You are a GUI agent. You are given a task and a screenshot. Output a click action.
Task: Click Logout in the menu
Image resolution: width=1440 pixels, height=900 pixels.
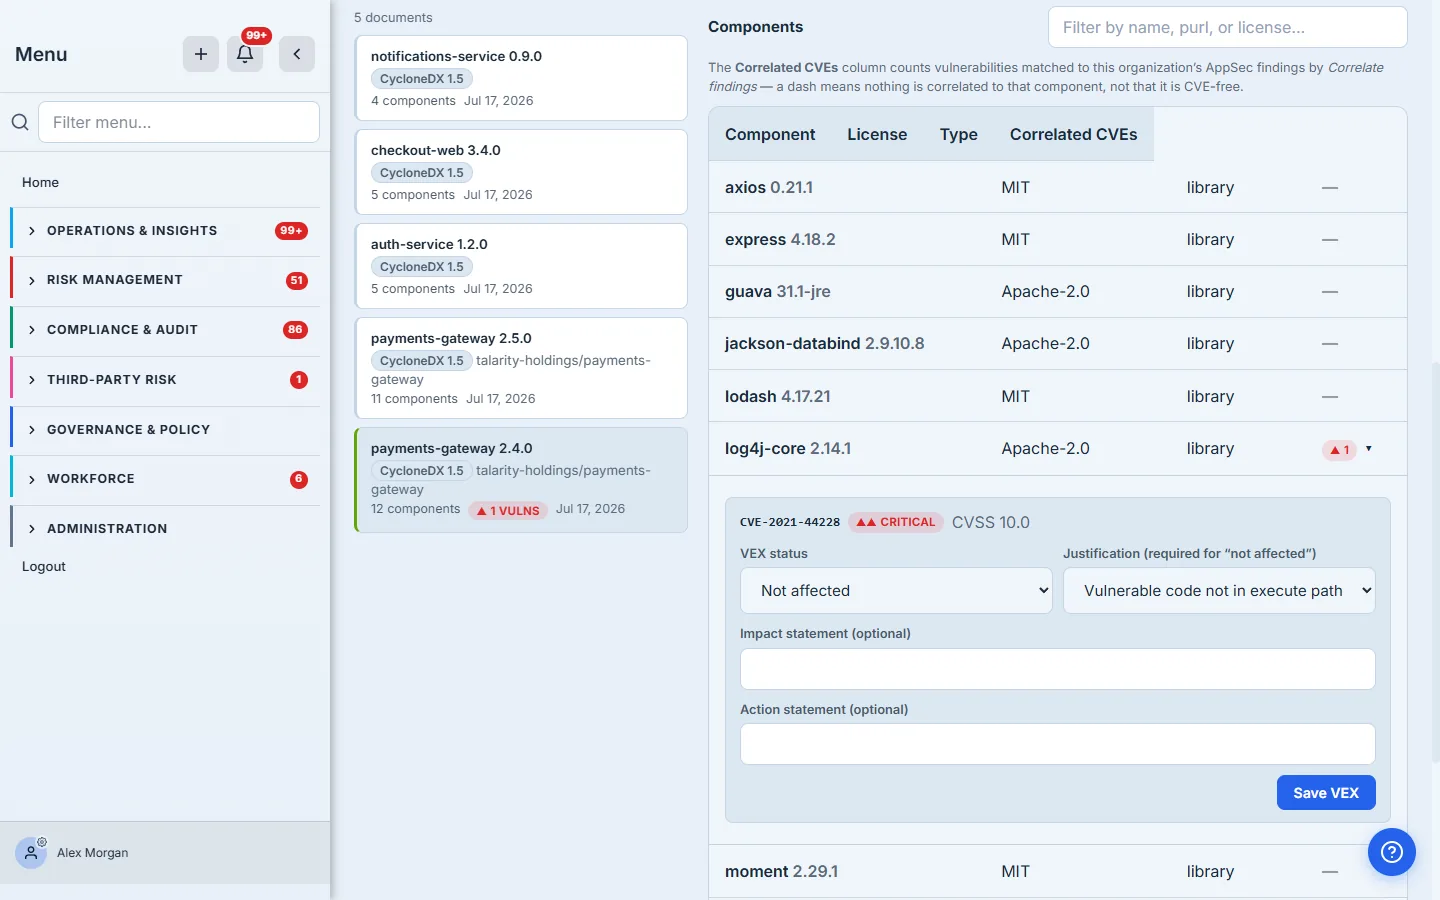point(44,566)
